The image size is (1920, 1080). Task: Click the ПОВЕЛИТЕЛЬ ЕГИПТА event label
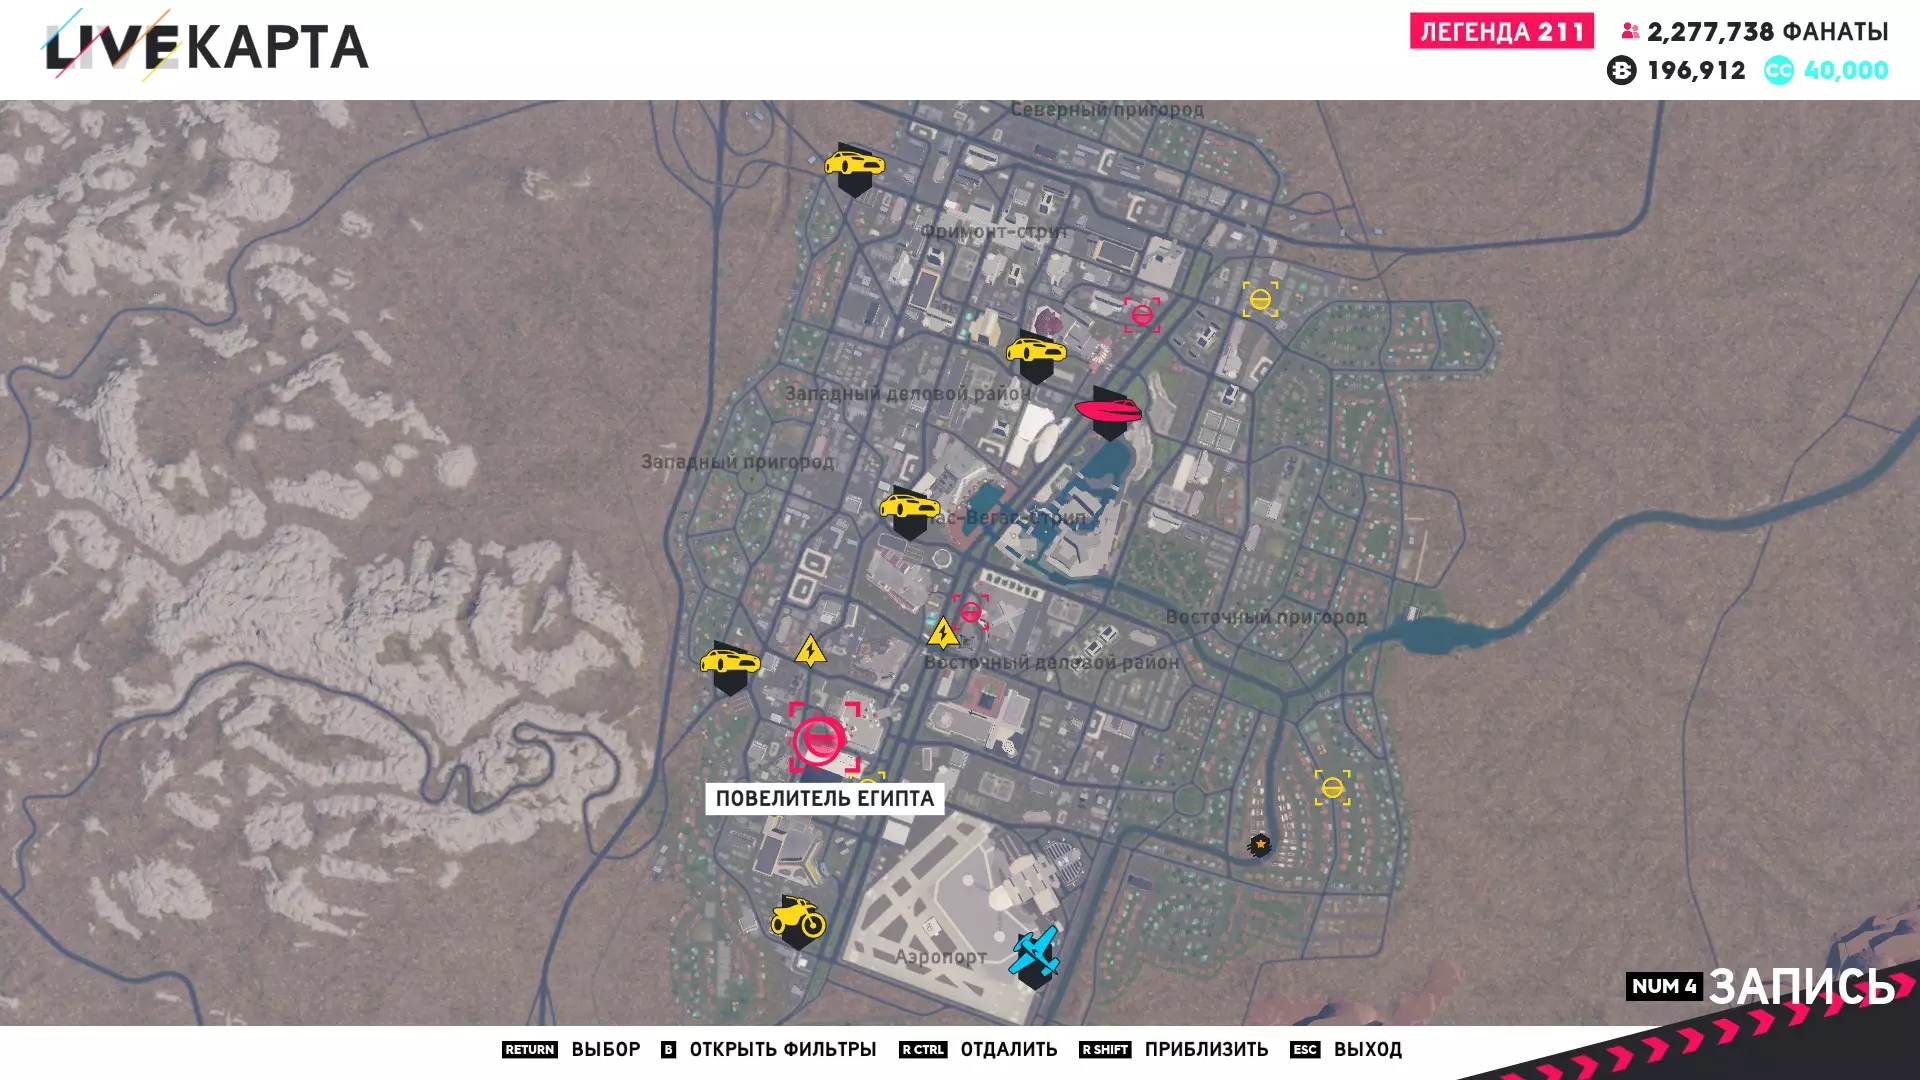(x=824, y=798)
